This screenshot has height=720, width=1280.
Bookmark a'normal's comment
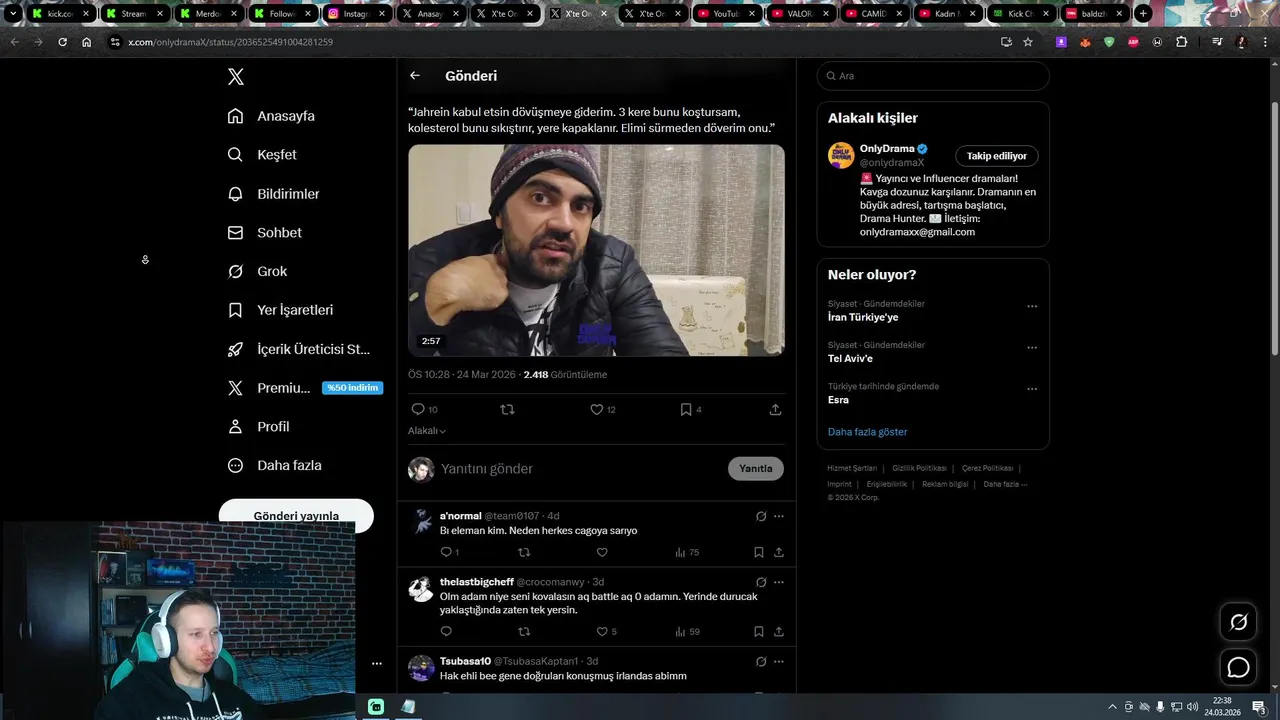click(759, 552)
